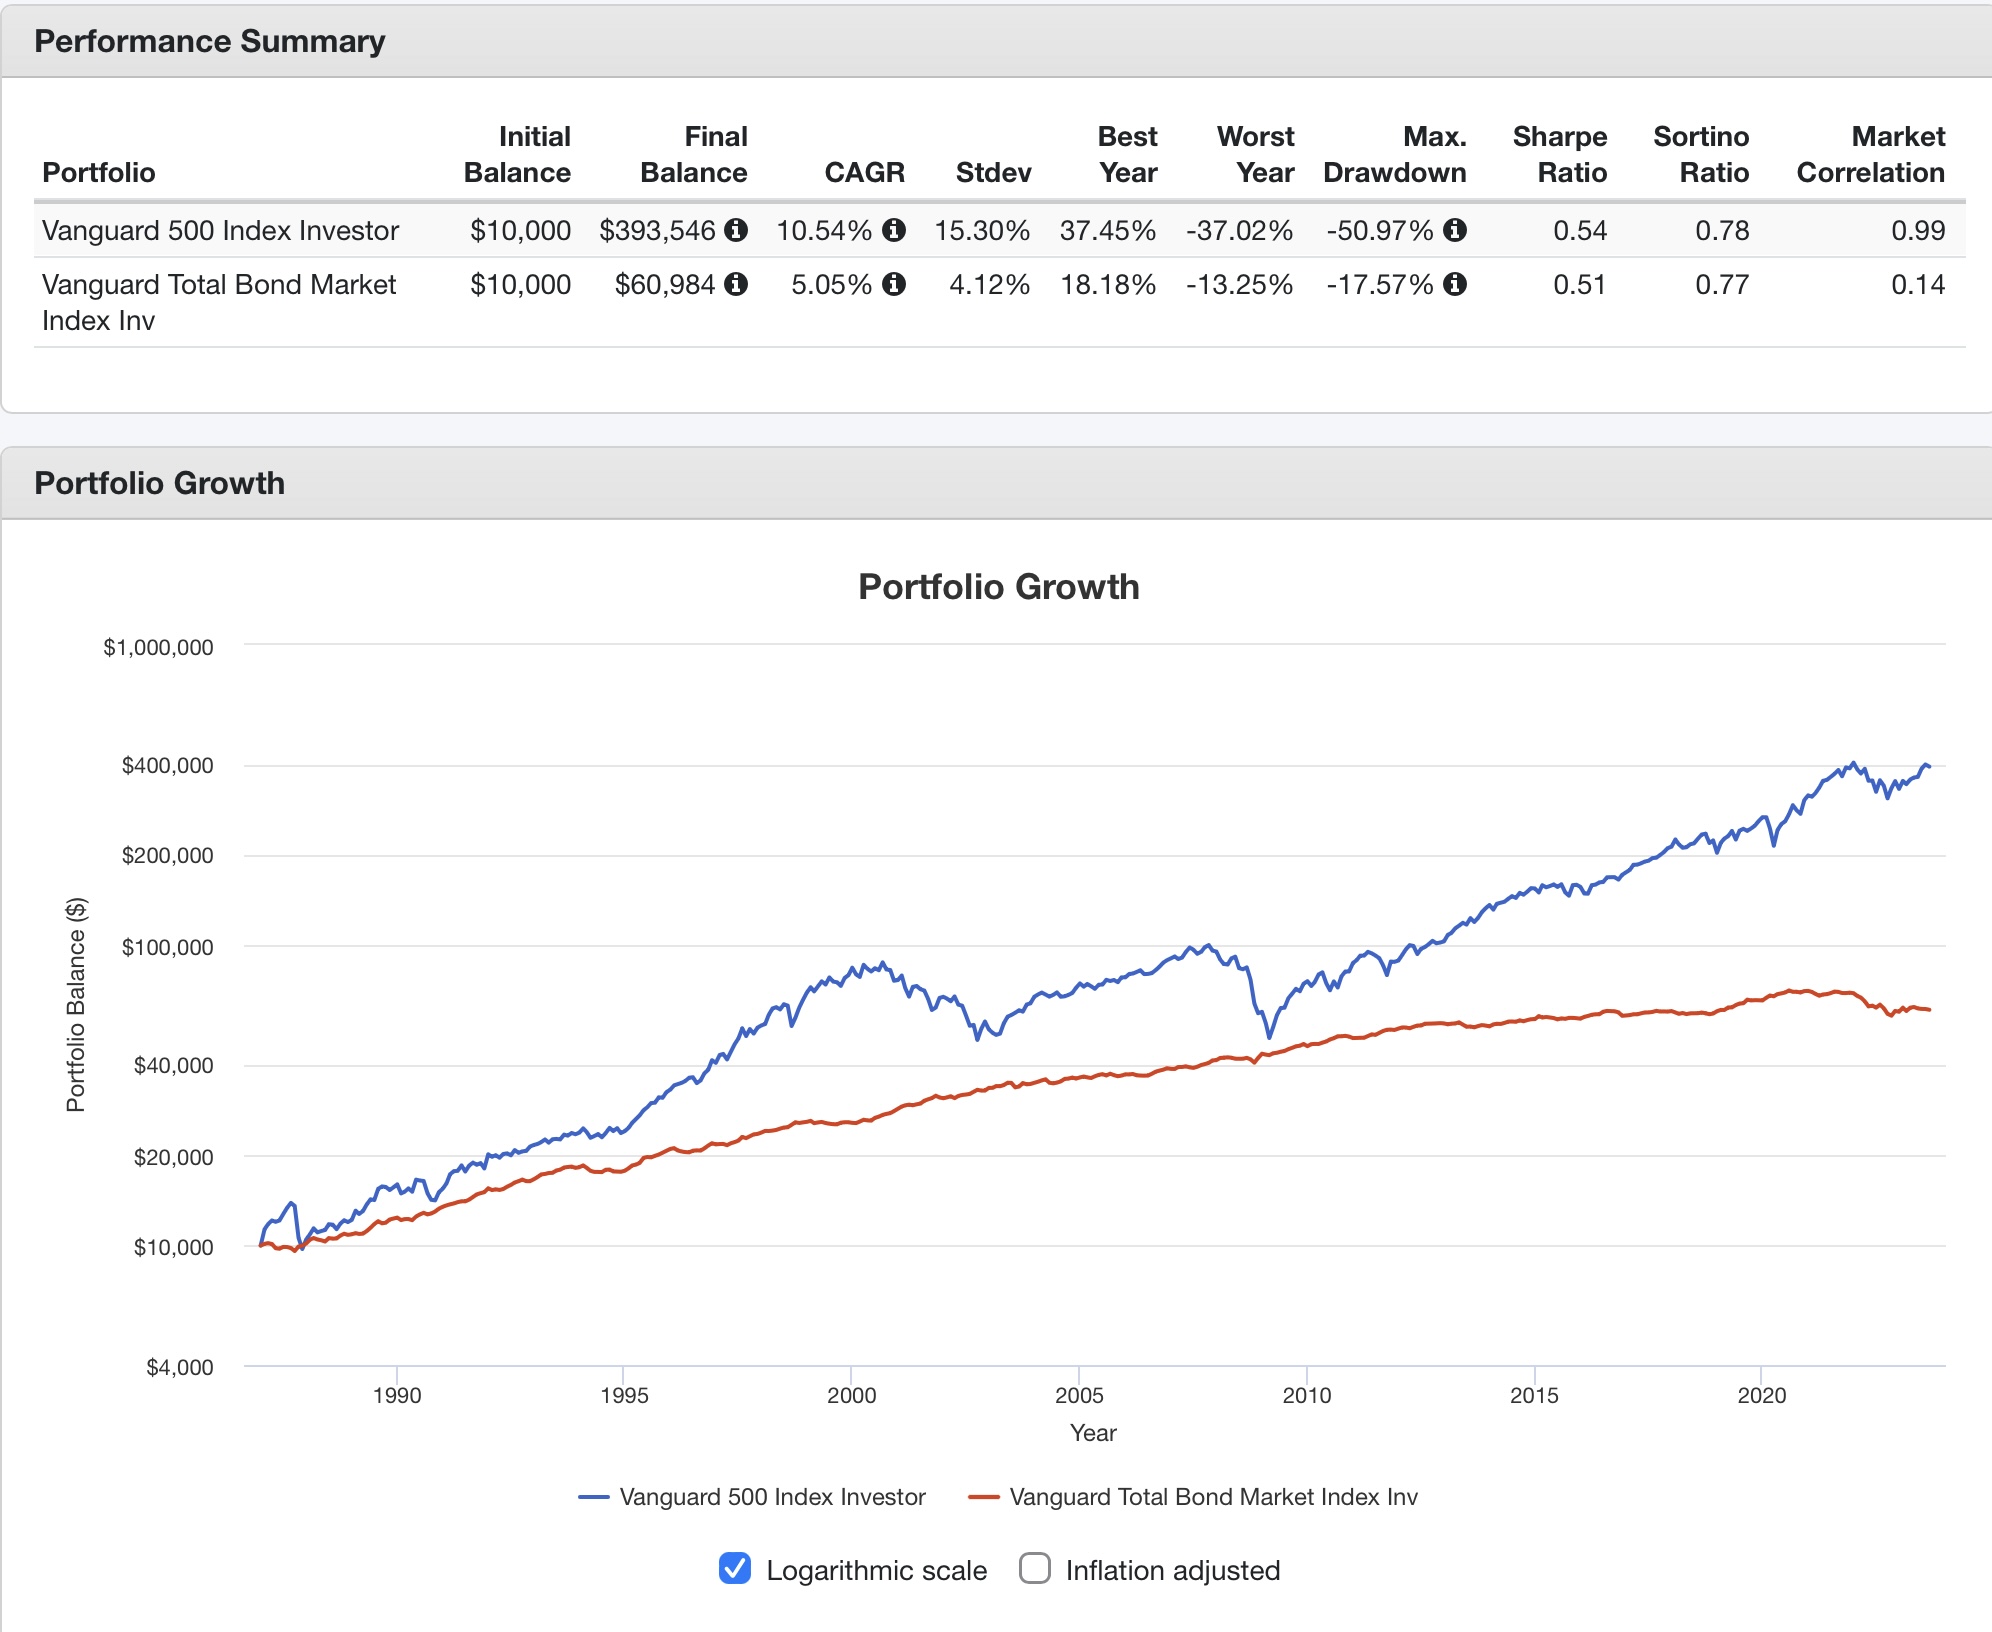Click the Portfolio Growth chart title
Screen dimensions: 1992x1632
[x=999, y=587]
